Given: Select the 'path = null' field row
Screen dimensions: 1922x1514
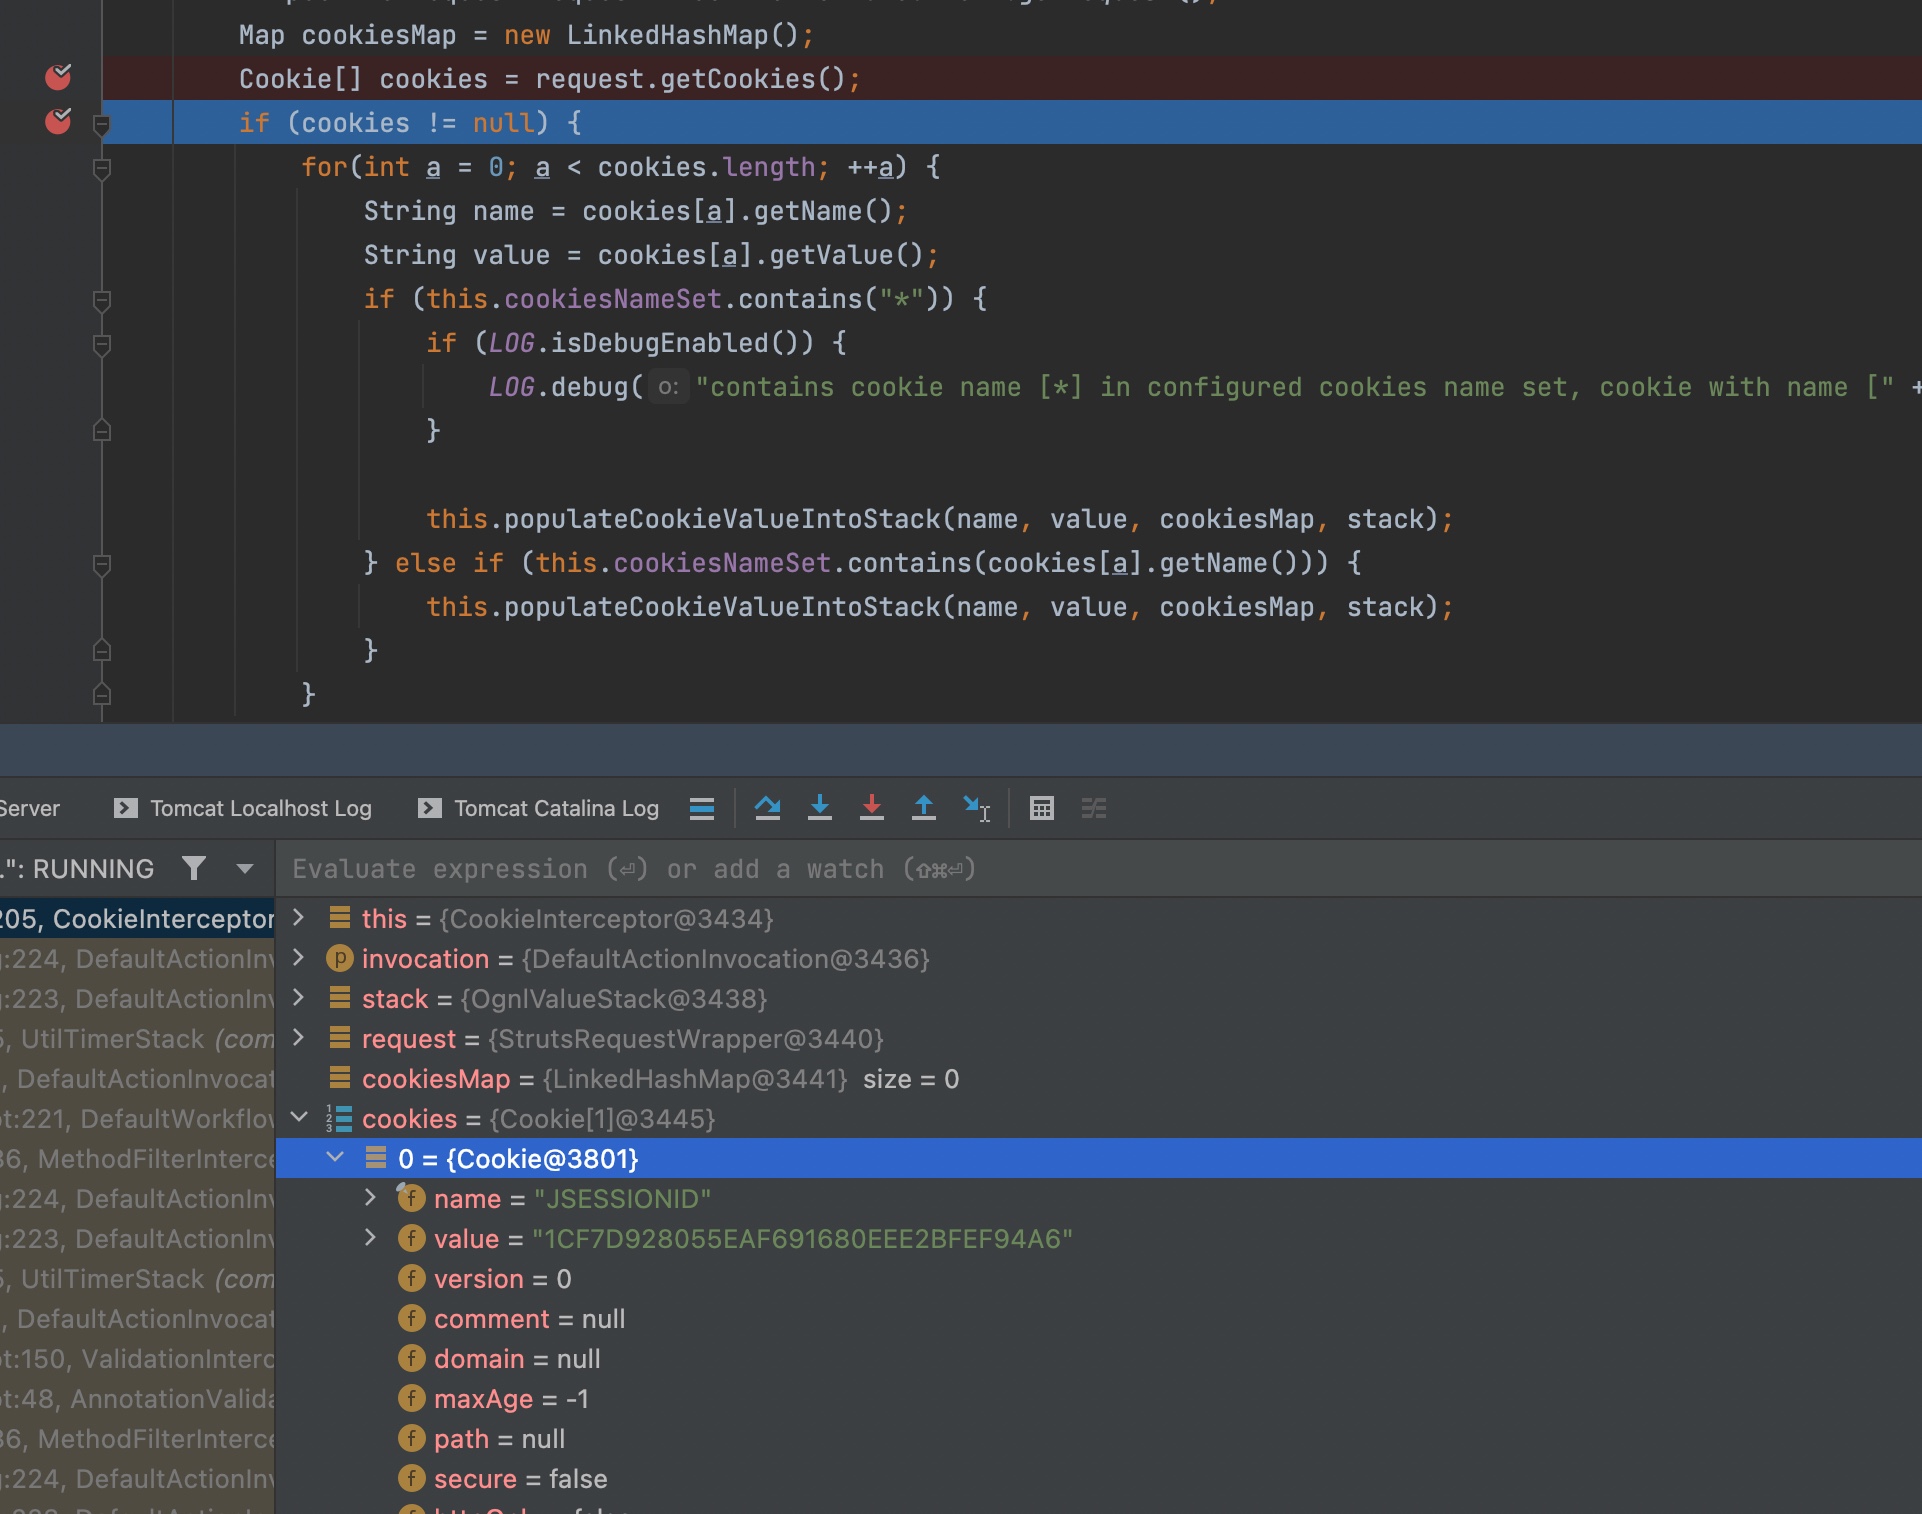Looking at the screenshot, I should tap(1098, 1439).
